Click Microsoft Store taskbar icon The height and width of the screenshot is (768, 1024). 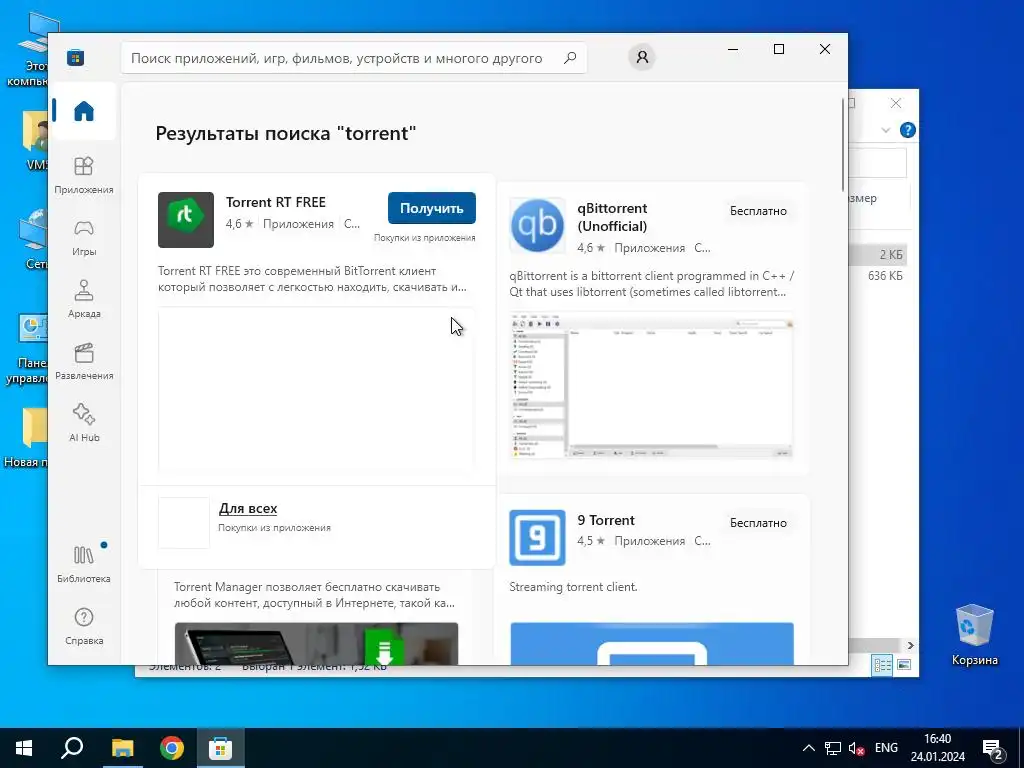(221, 748)
